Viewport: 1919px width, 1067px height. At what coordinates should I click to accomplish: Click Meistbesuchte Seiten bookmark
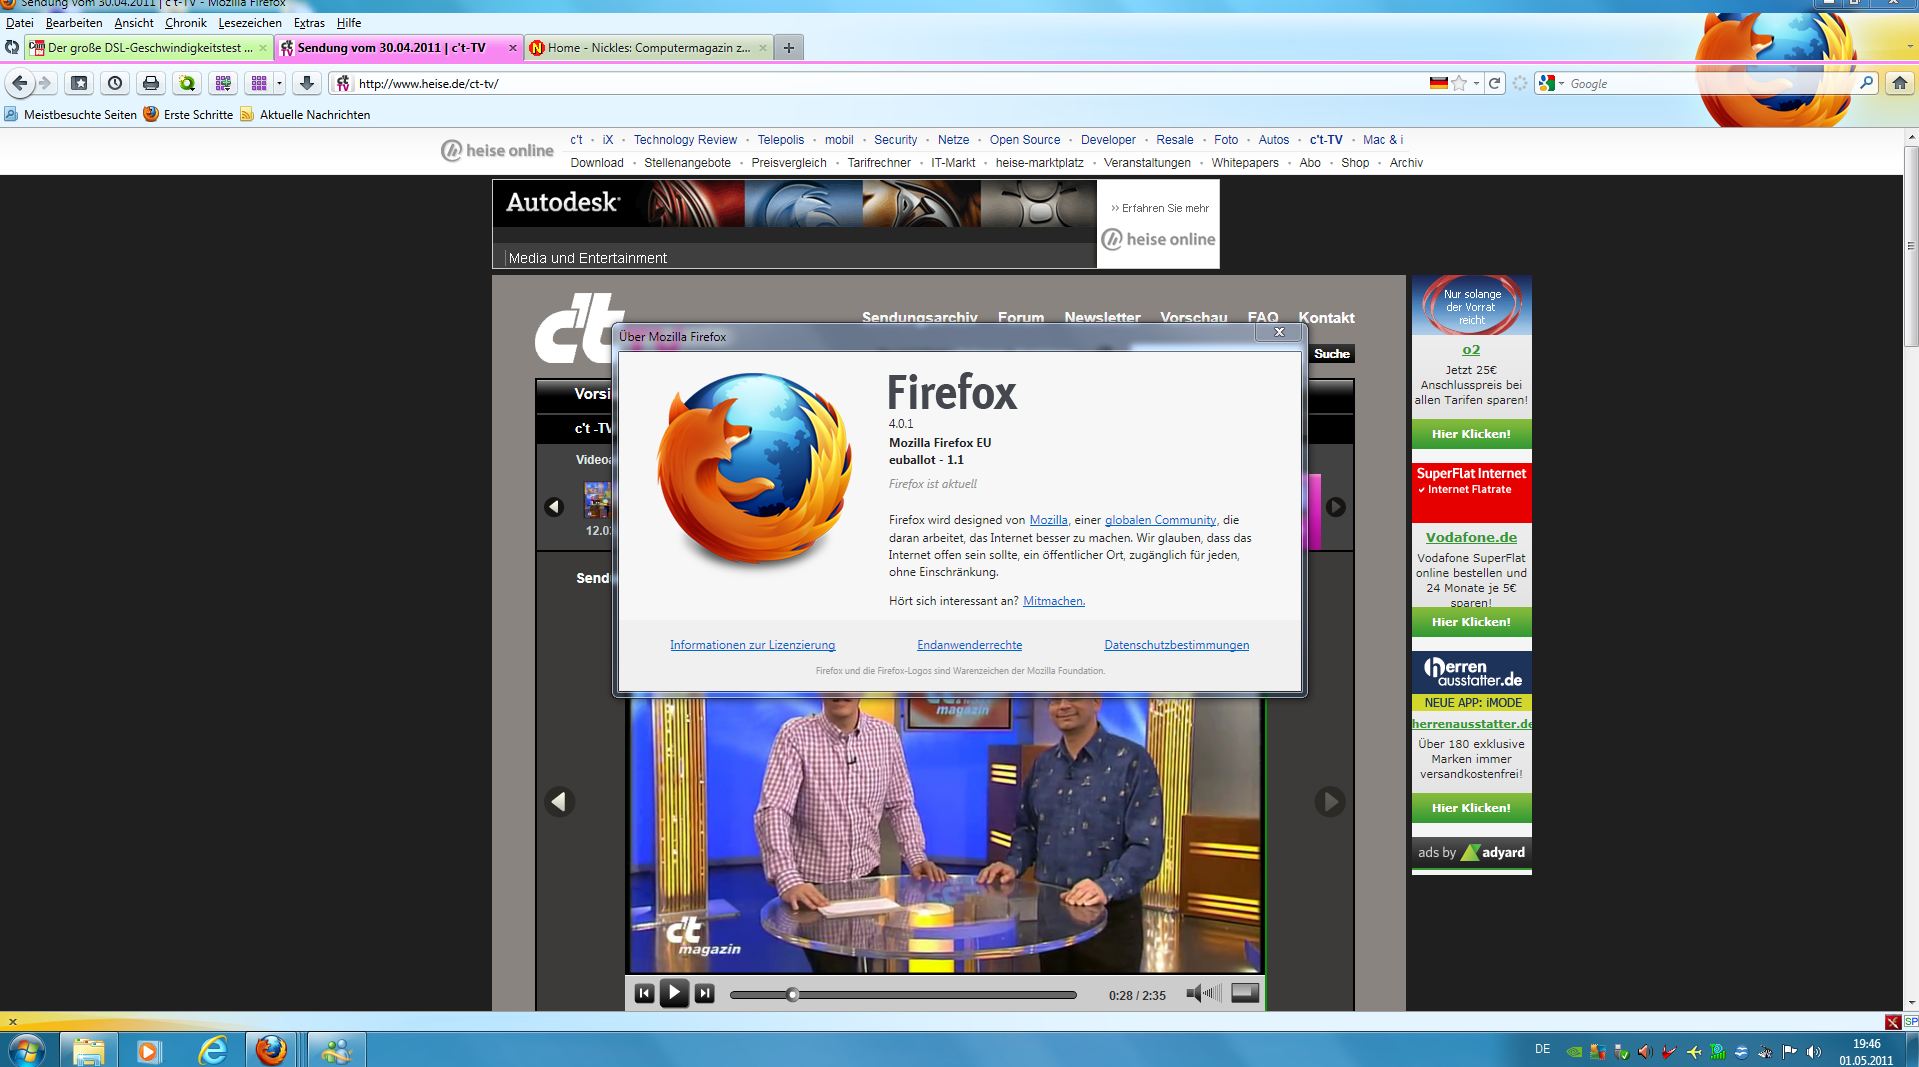(70, 114)
